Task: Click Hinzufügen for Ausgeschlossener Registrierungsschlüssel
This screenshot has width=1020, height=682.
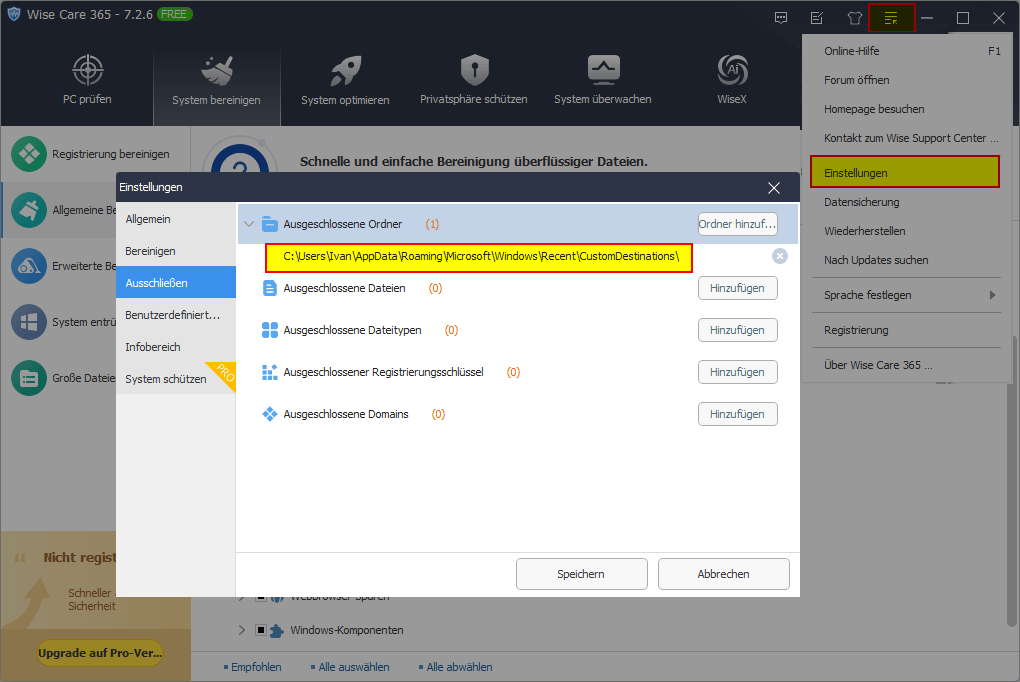Action: click(738, 372)
